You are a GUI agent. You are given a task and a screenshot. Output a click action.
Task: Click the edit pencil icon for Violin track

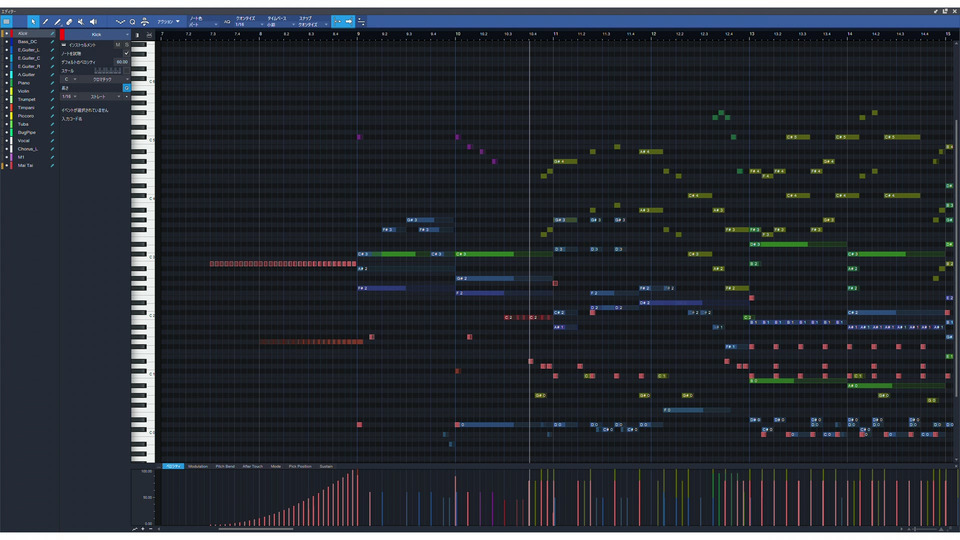(52, 91)
